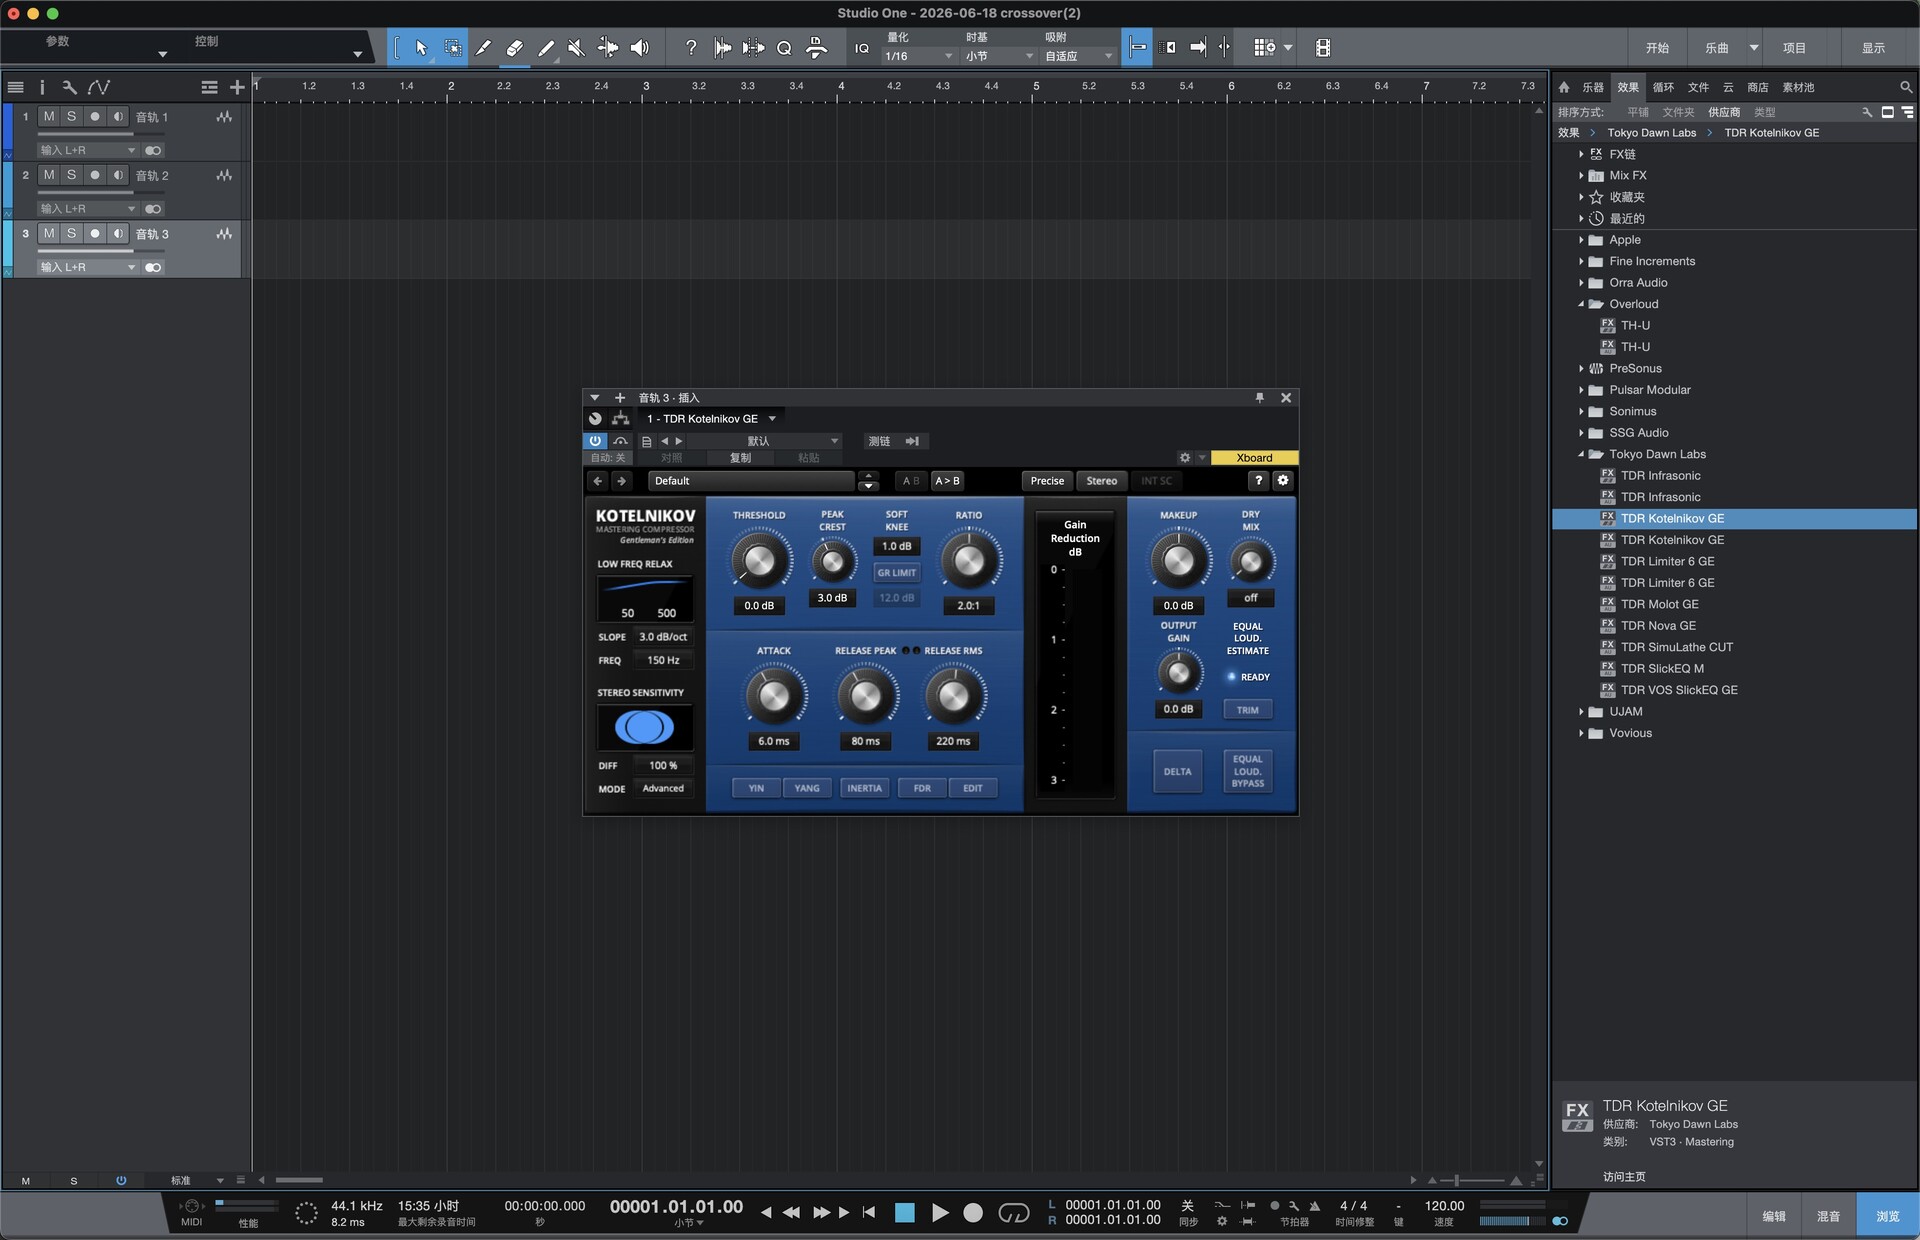
Task: Adjust the MAKEUP gain knob
Action: tap(1178, 561)
